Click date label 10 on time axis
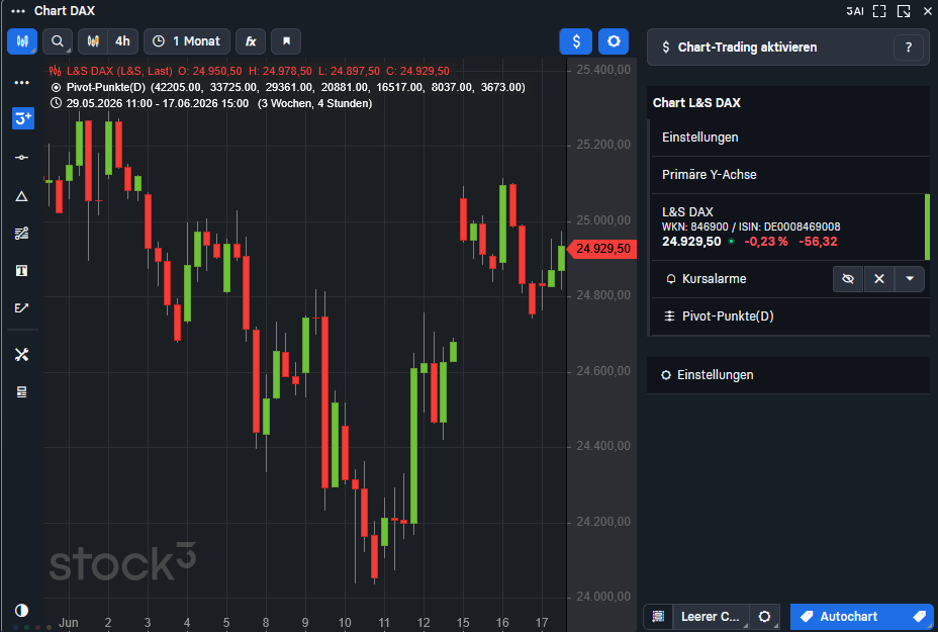The height and width of the screenshot is (632, 938). (345, 623)
